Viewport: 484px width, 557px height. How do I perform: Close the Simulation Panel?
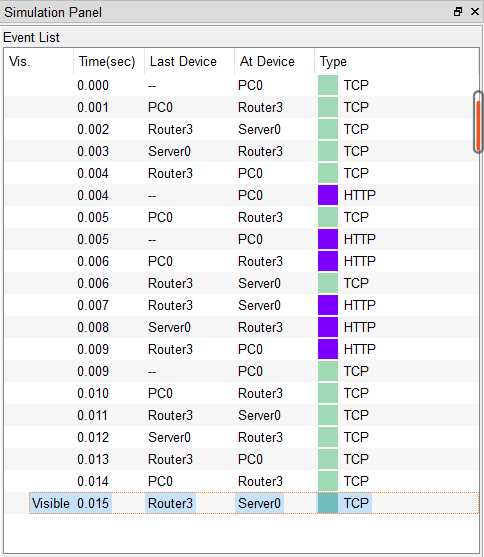[x=475, y=12]
